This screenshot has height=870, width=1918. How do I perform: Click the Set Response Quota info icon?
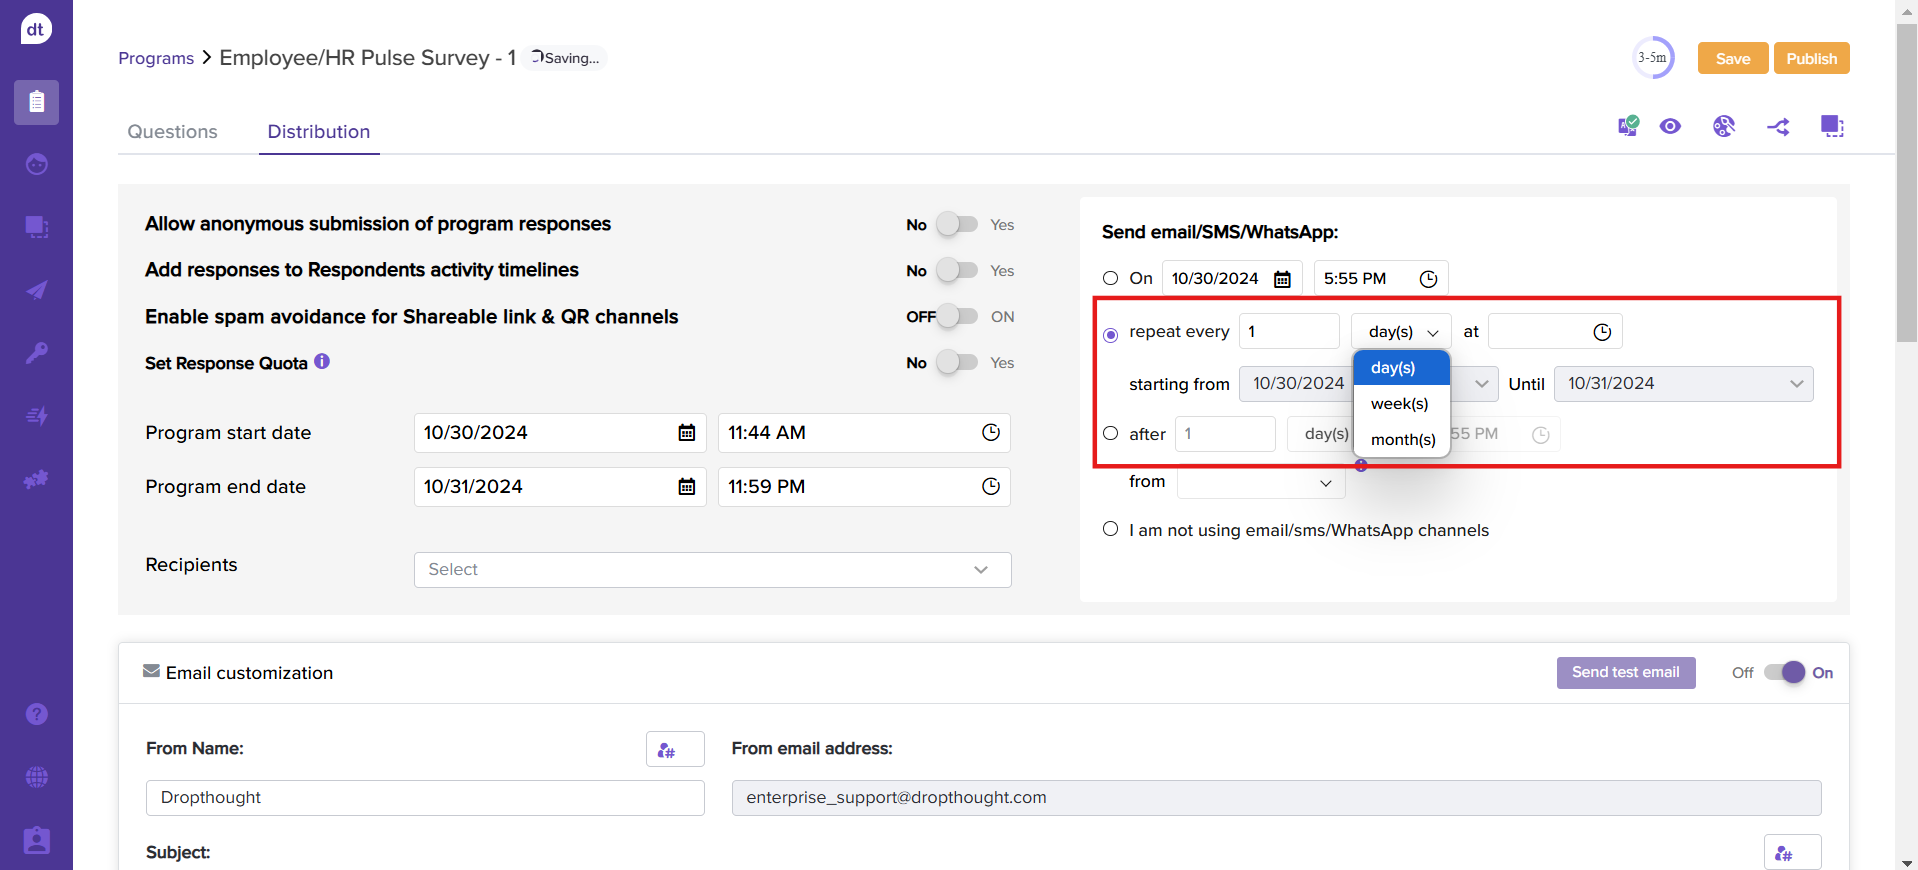click(x=322, y=362)
